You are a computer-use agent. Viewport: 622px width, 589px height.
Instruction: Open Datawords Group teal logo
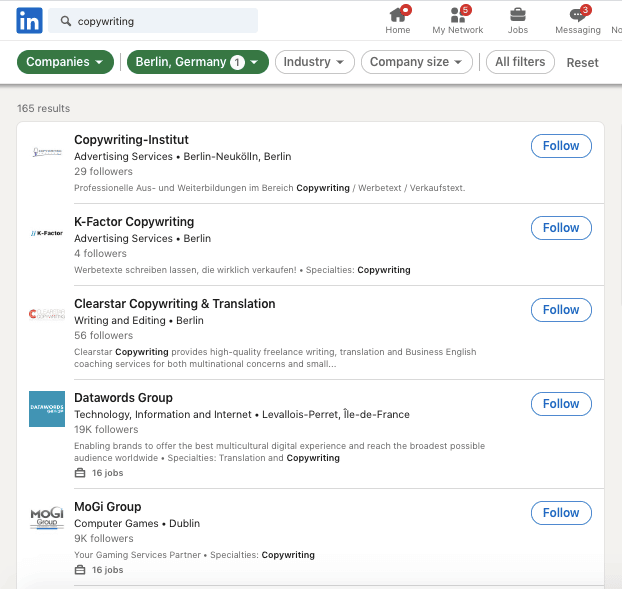(47, 409)
